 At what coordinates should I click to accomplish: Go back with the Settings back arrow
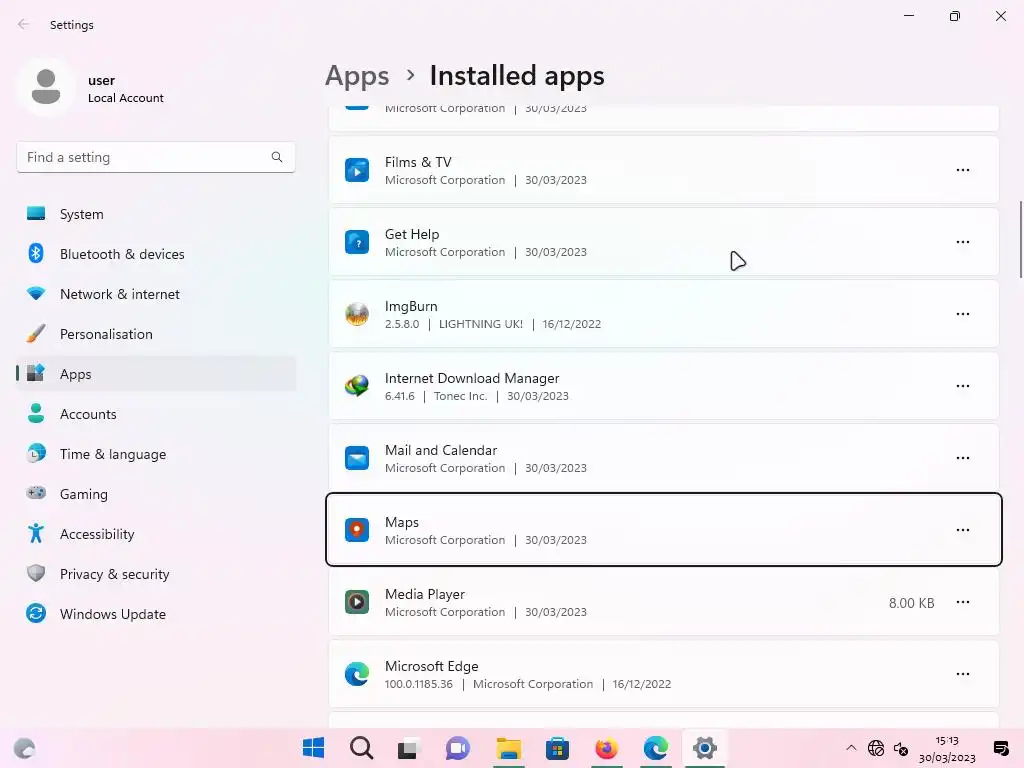(x=24, y=24)
